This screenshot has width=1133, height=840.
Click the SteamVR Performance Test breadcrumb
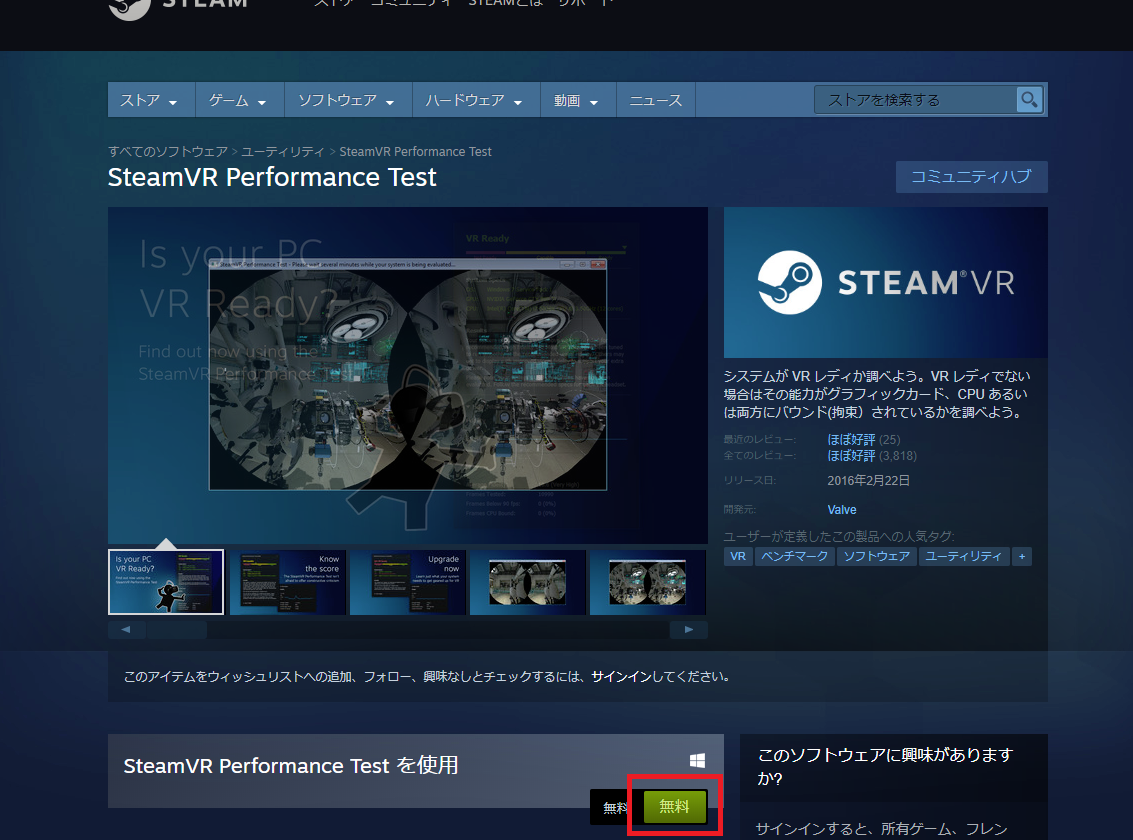coord(415,152)
